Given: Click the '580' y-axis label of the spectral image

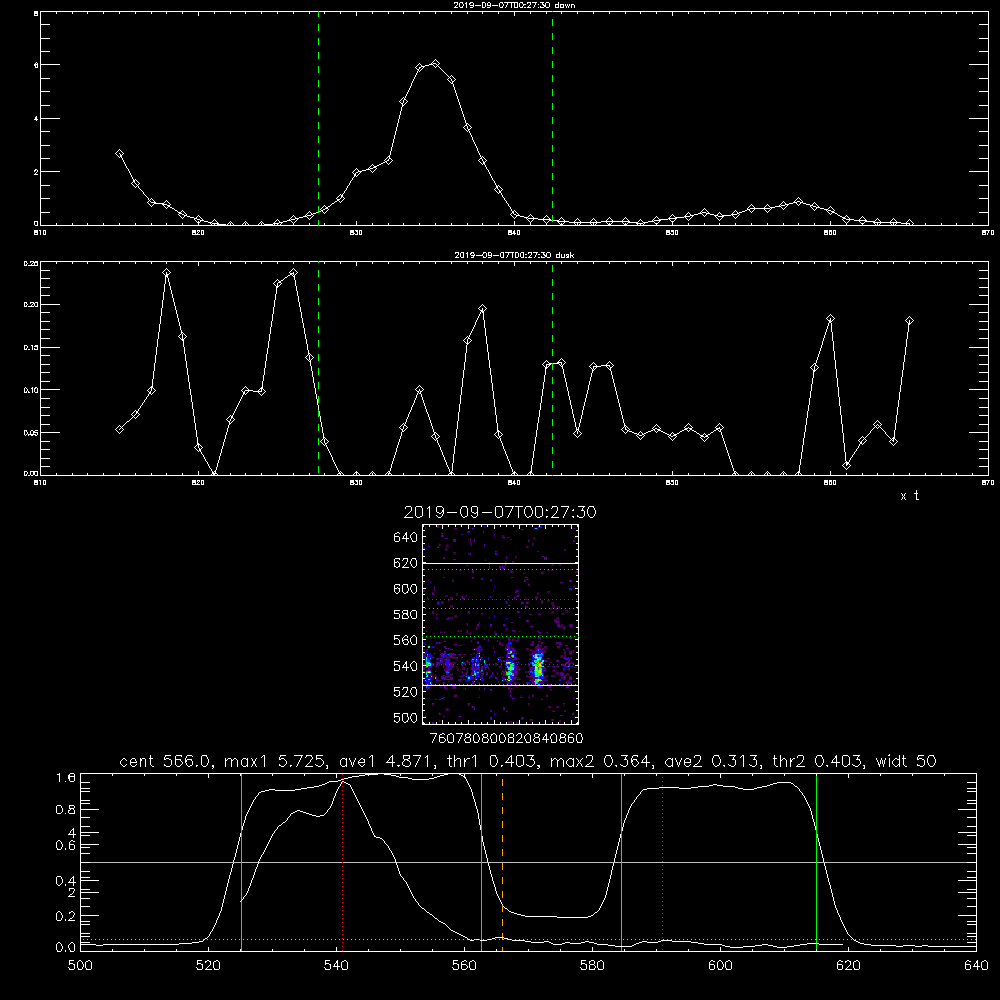Looking at the screenshot, I should click(x=406, y=615).
